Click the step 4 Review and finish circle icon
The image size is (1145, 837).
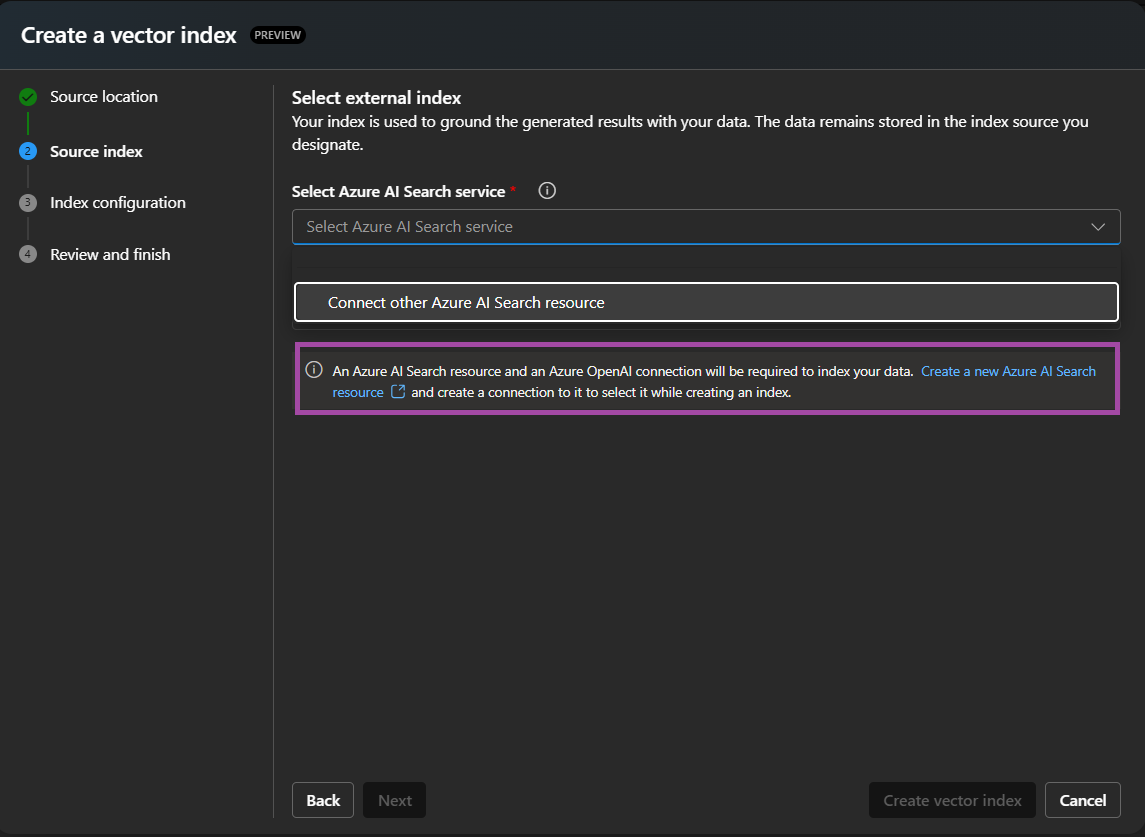click(x=27, y=254)
